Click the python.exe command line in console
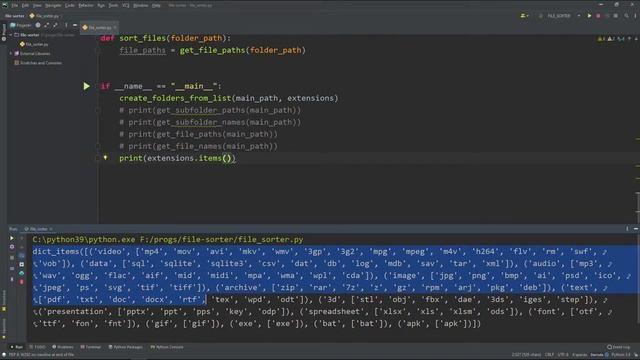Viewport: 640px width, 360px height. point(168,240)
